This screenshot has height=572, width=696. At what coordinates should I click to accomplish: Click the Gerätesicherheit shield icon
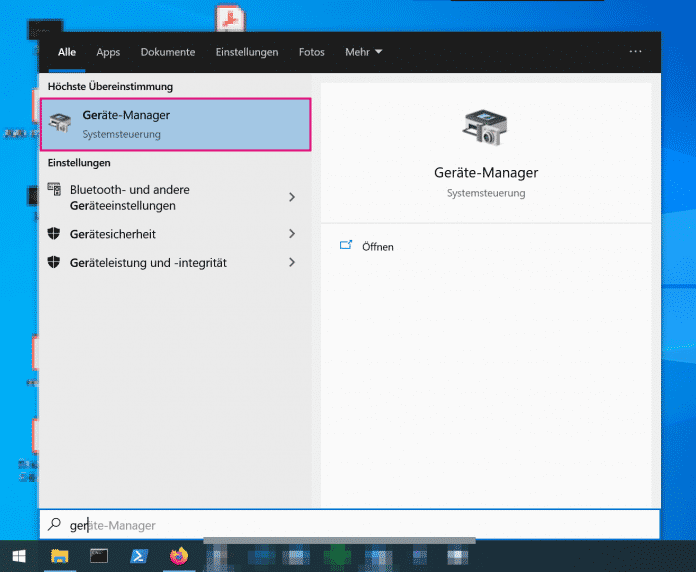tap(56, 234)
